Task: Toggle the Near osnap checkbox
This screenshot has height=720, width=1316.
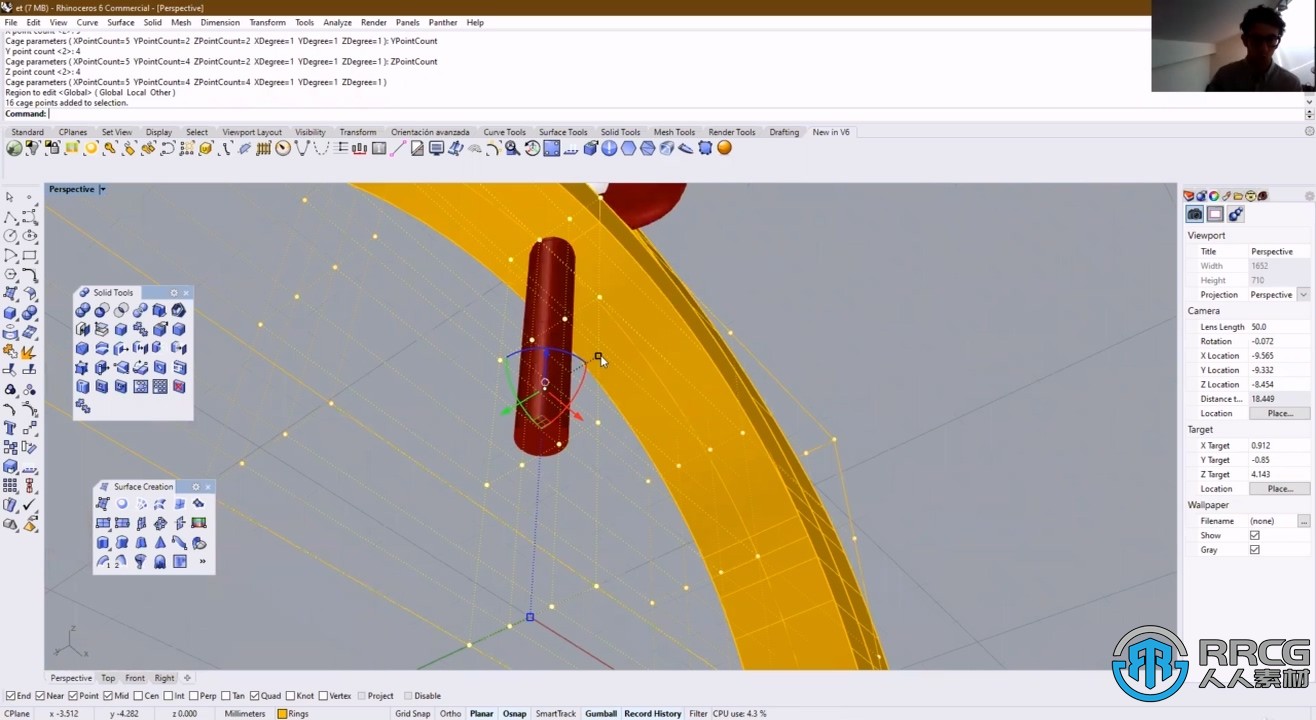Action: [40, 696]
